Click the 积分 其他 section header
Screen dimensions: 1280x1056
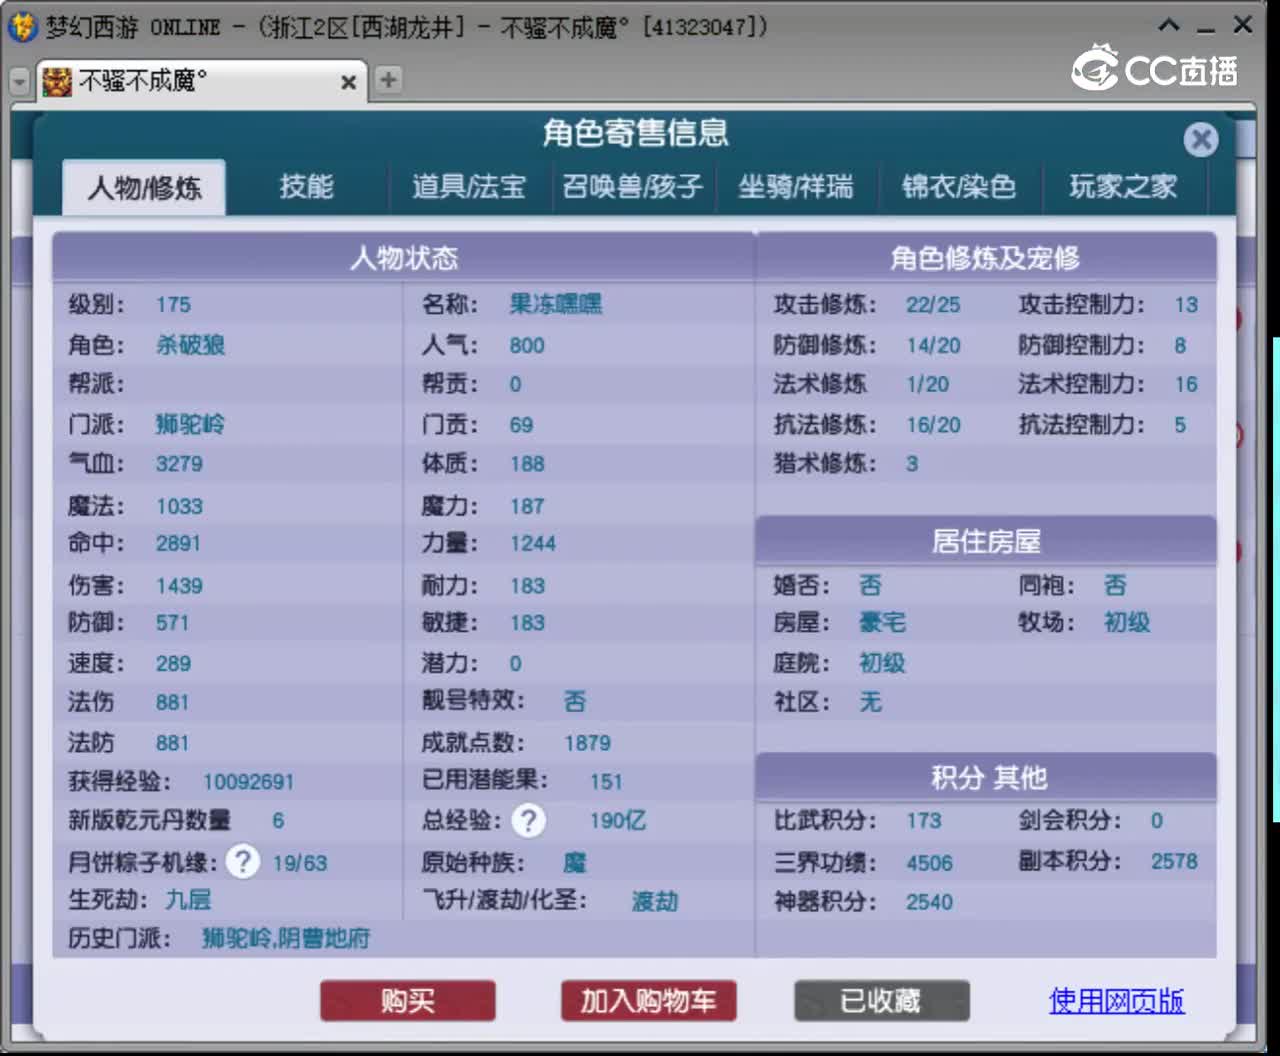pyautogui.click(x=985, y=777)
